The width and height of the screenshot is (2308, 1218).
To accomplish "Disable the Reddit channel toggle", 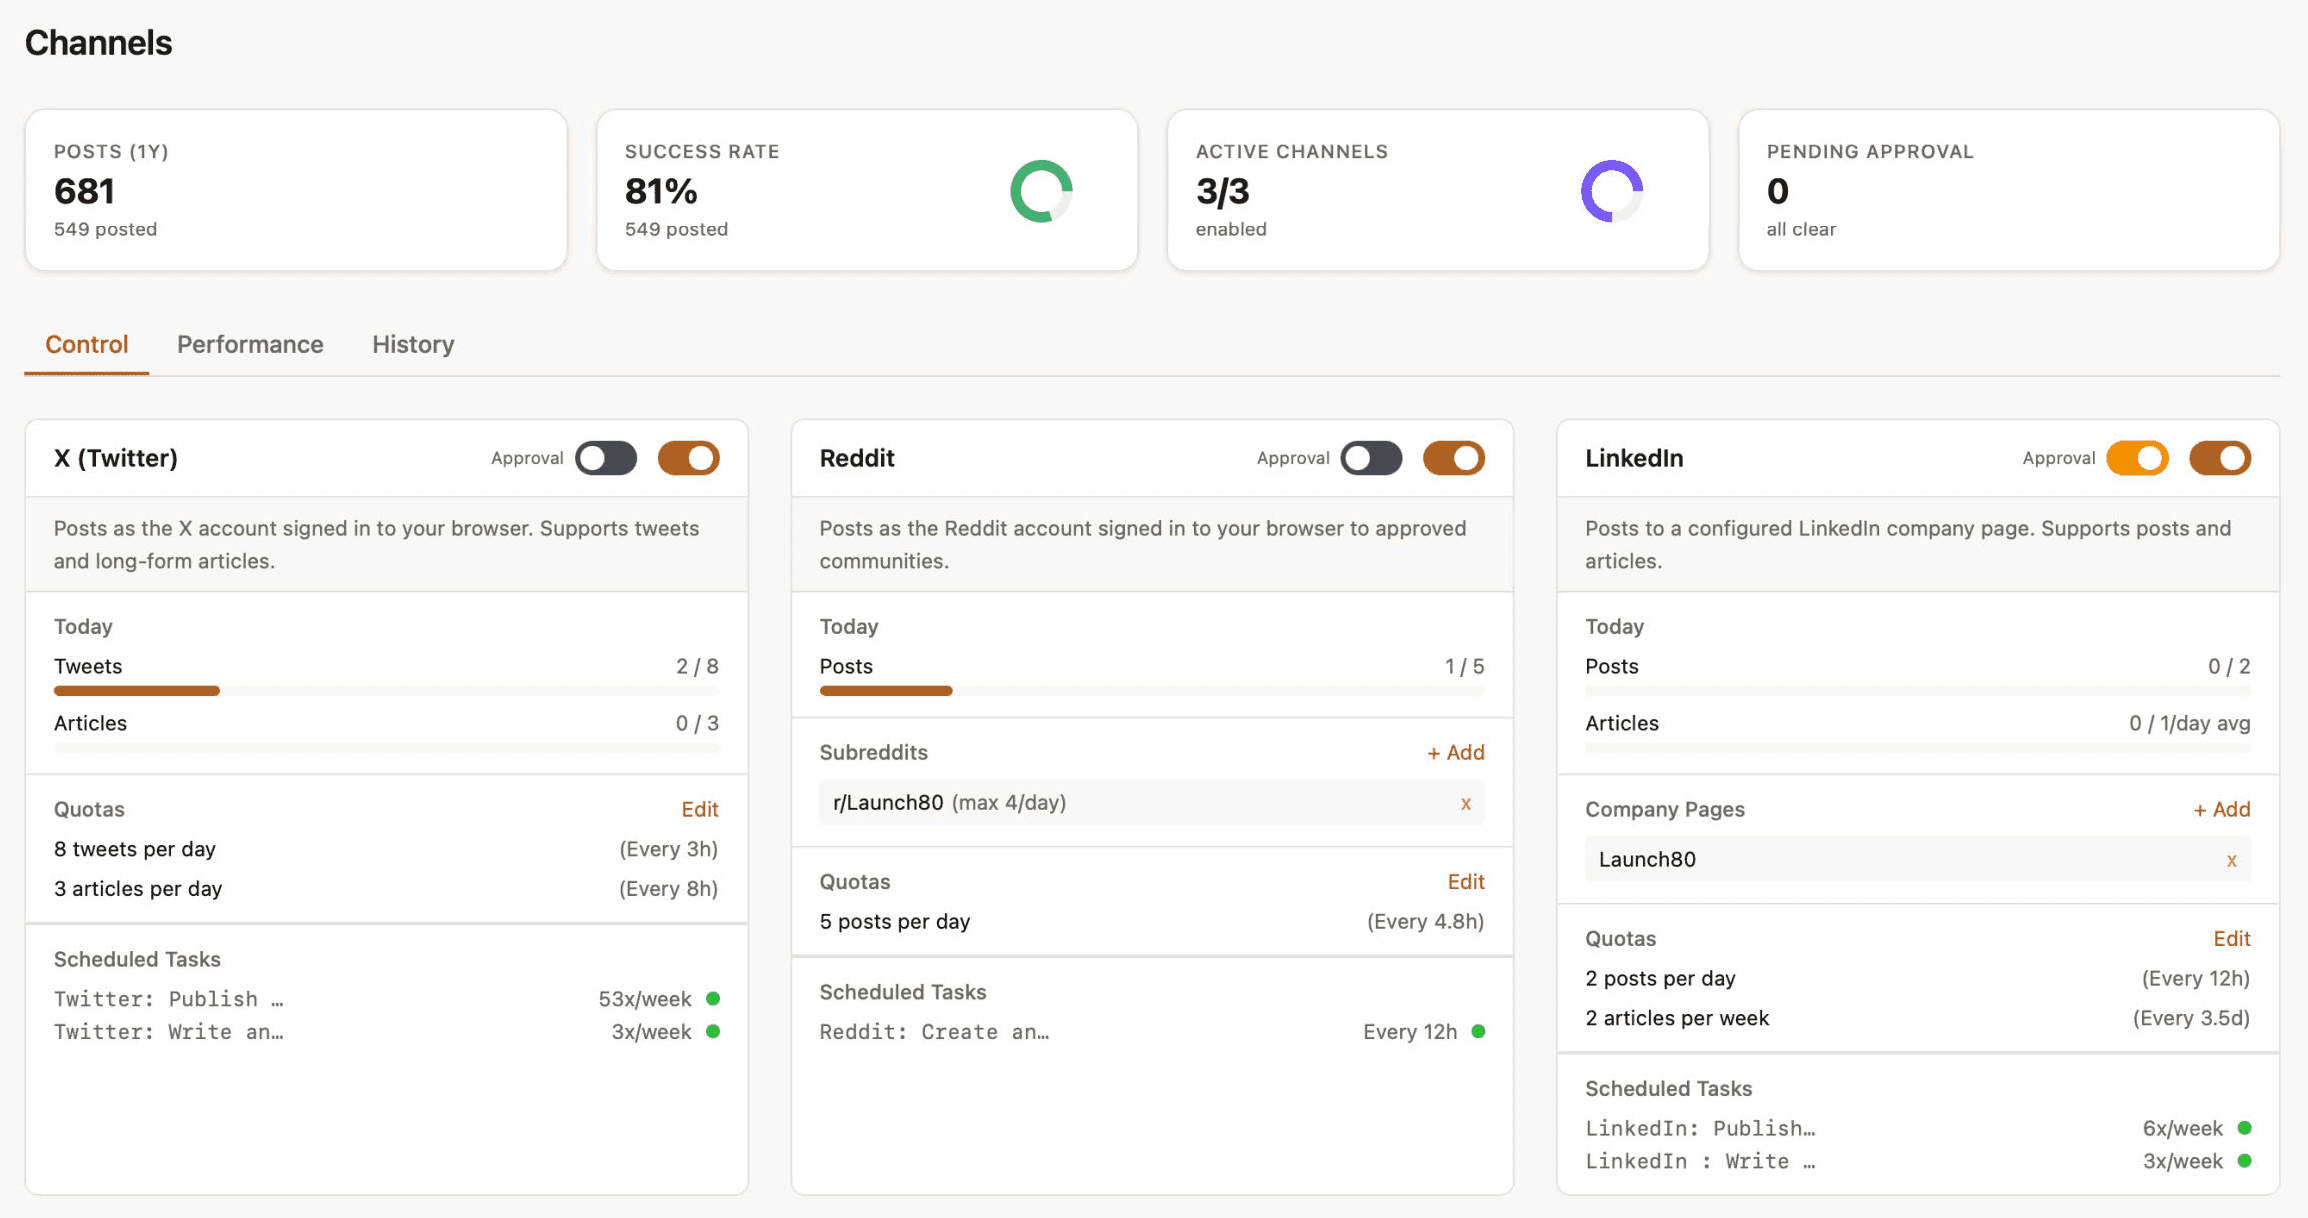I will pyautogui.click(x=1453, y=458).
